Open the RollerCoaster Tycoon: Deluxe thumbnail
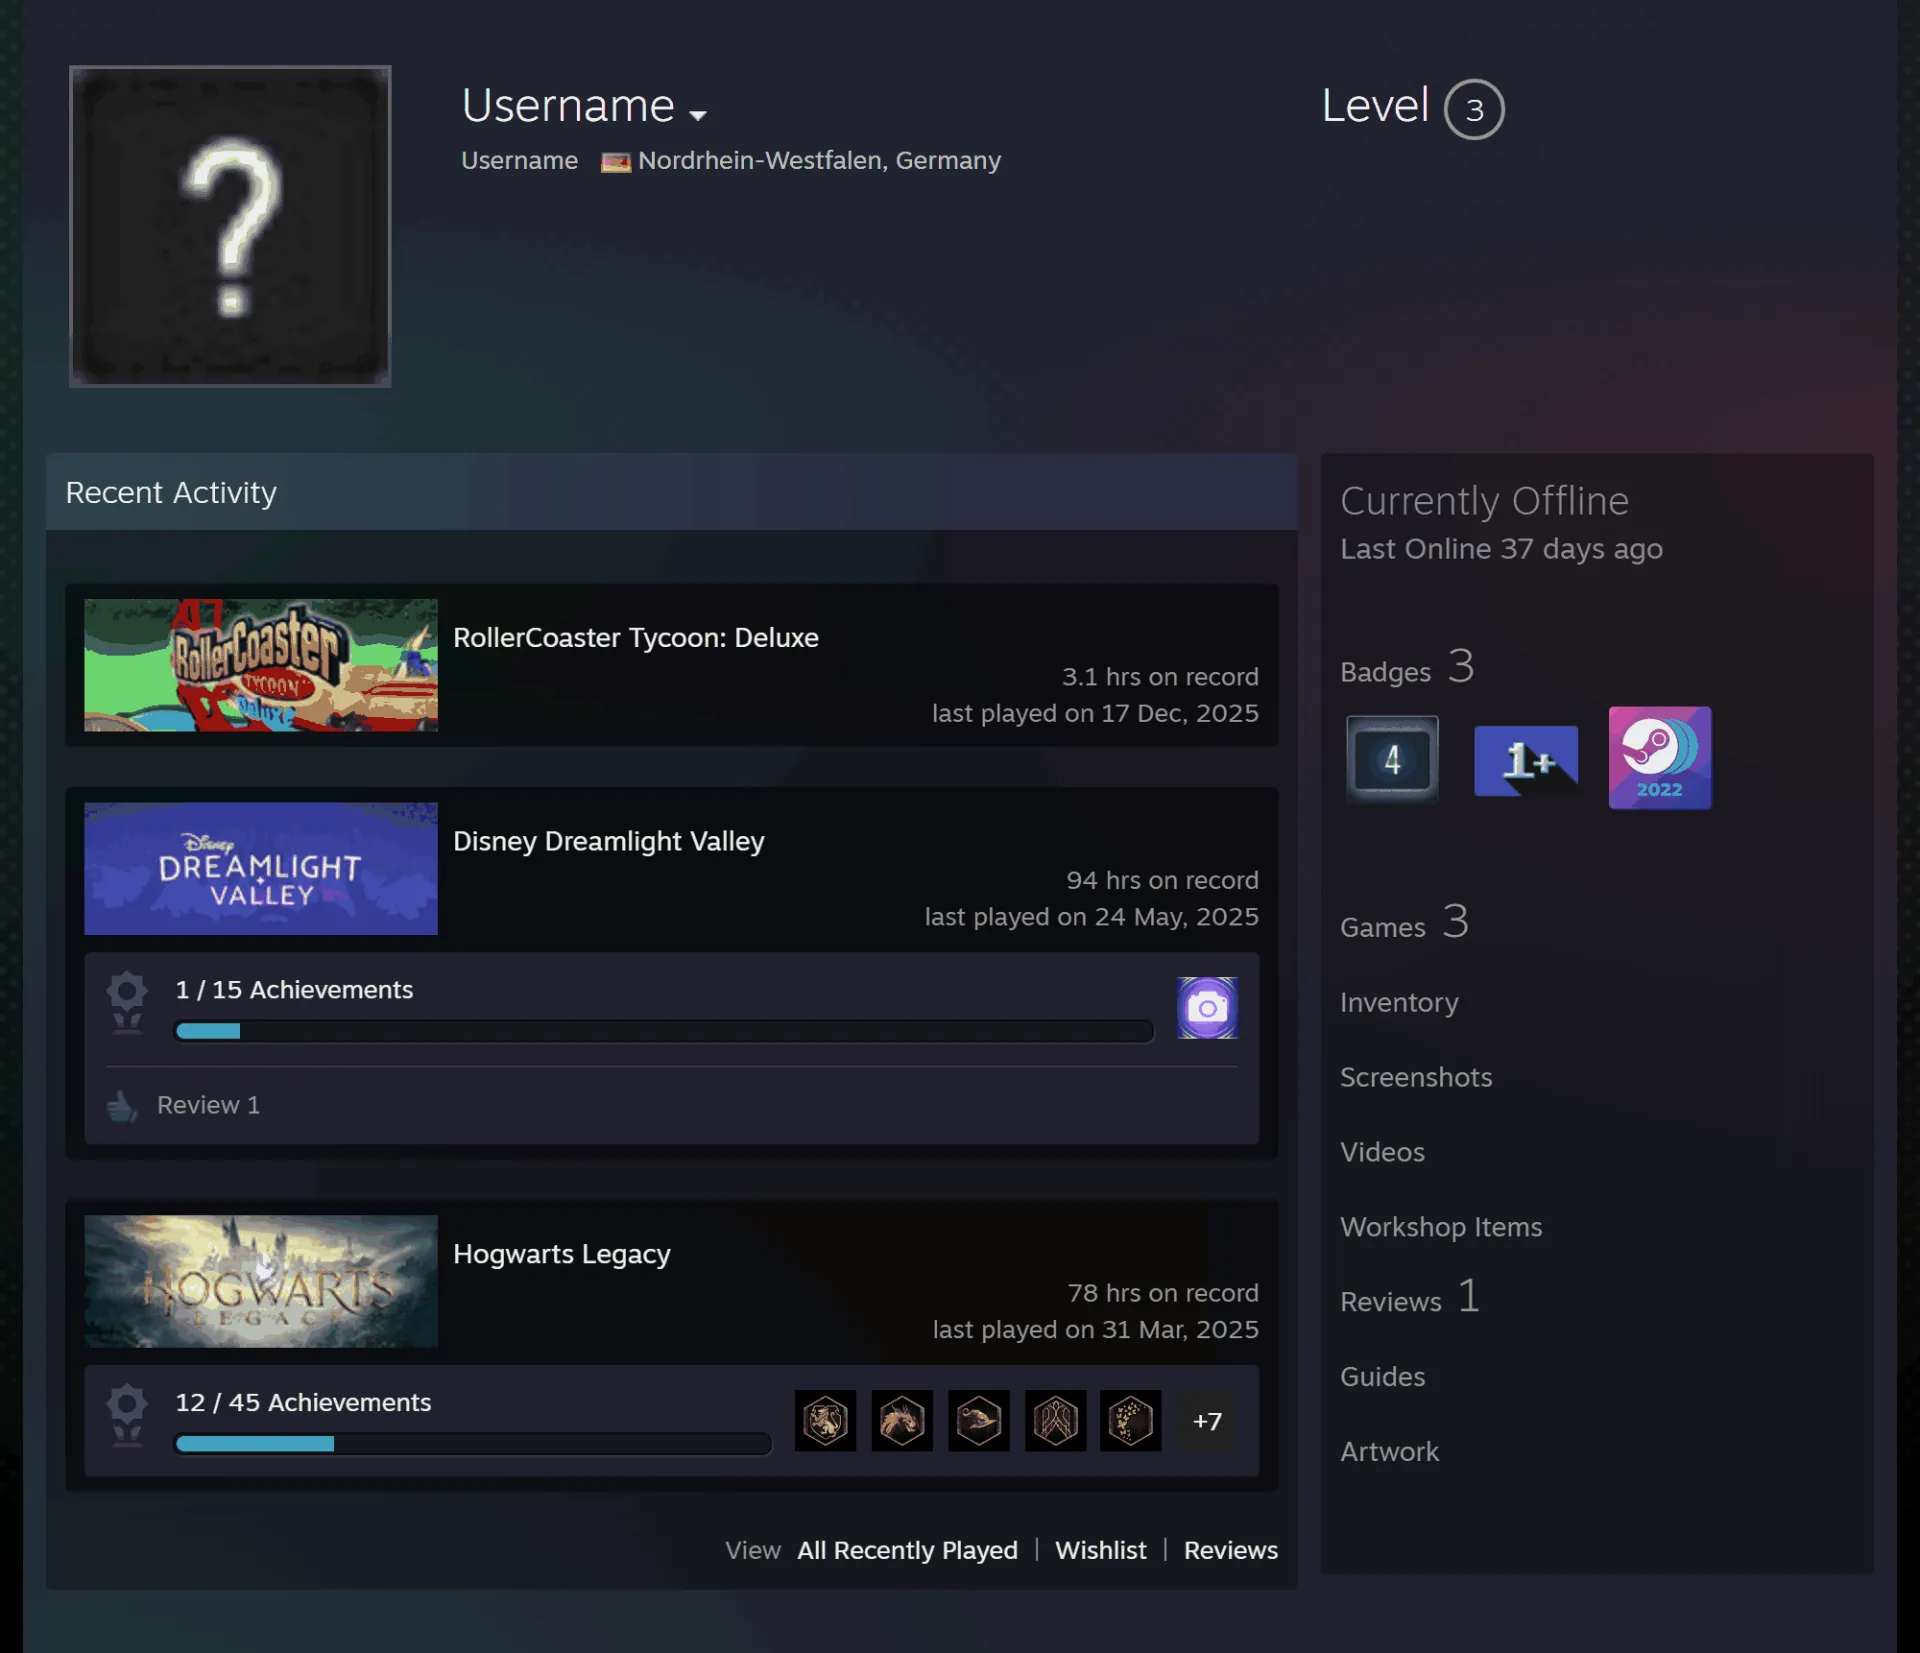The width and height of the screenshot is (1920, 1653). pyautogui.click(x=261, y=665)
